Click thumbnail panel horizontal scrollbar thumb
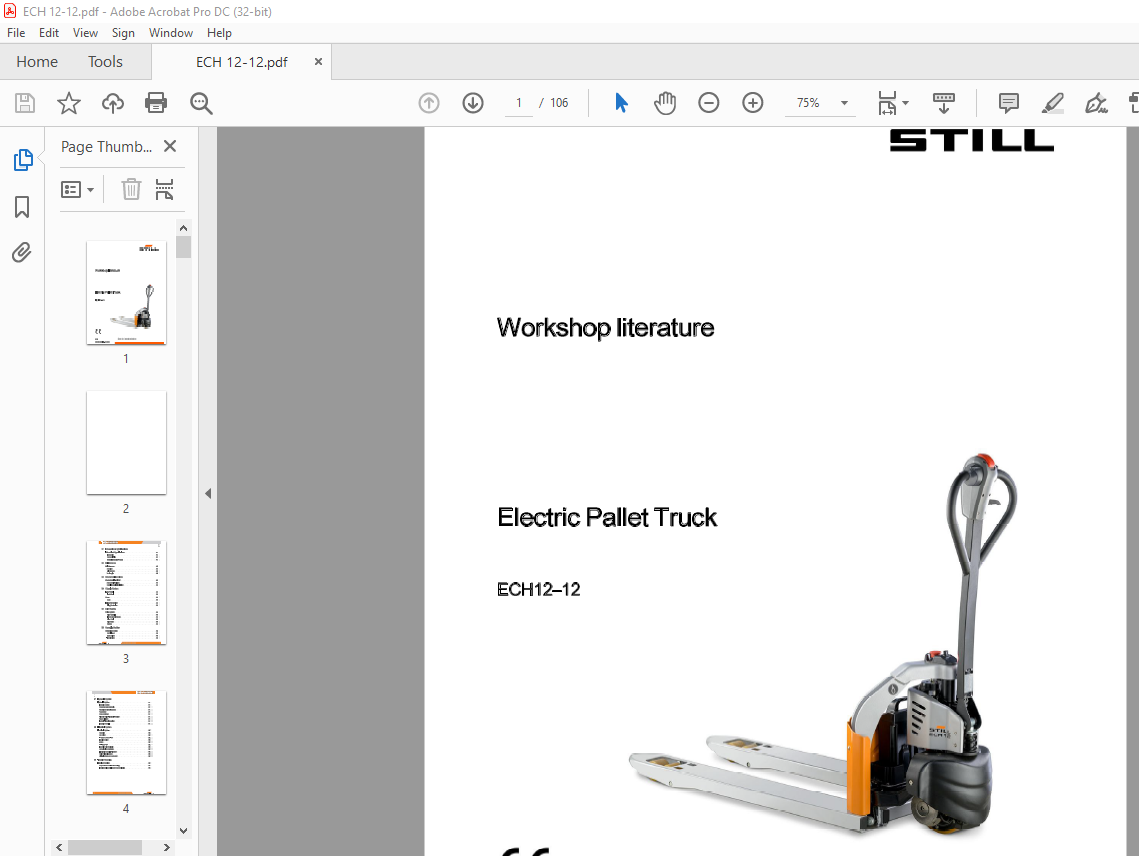 click(x=105, y=847)
